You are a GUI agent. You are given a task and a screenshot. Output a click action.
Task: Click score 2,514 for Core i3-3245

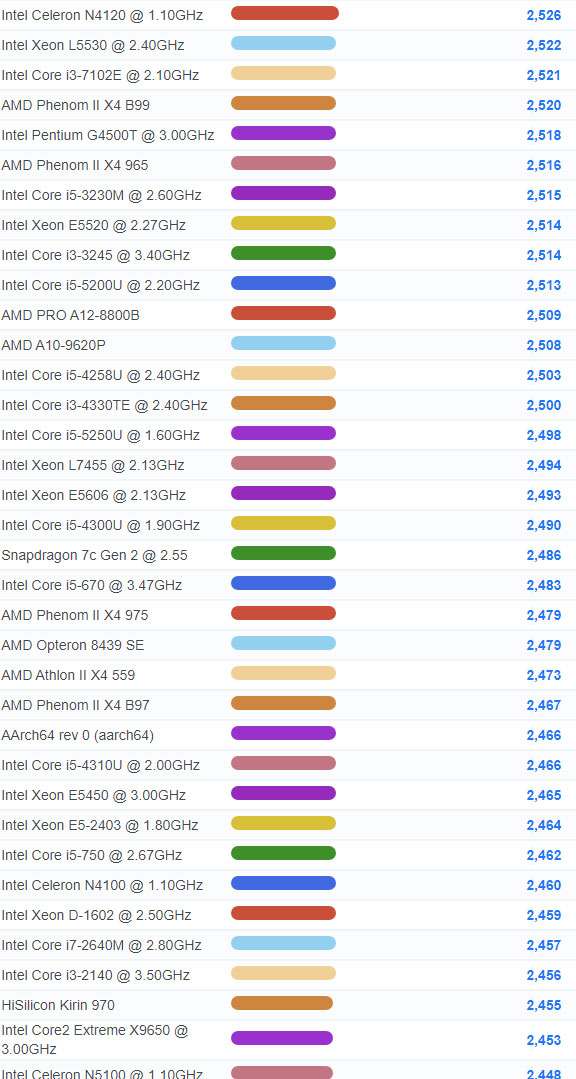544,255
